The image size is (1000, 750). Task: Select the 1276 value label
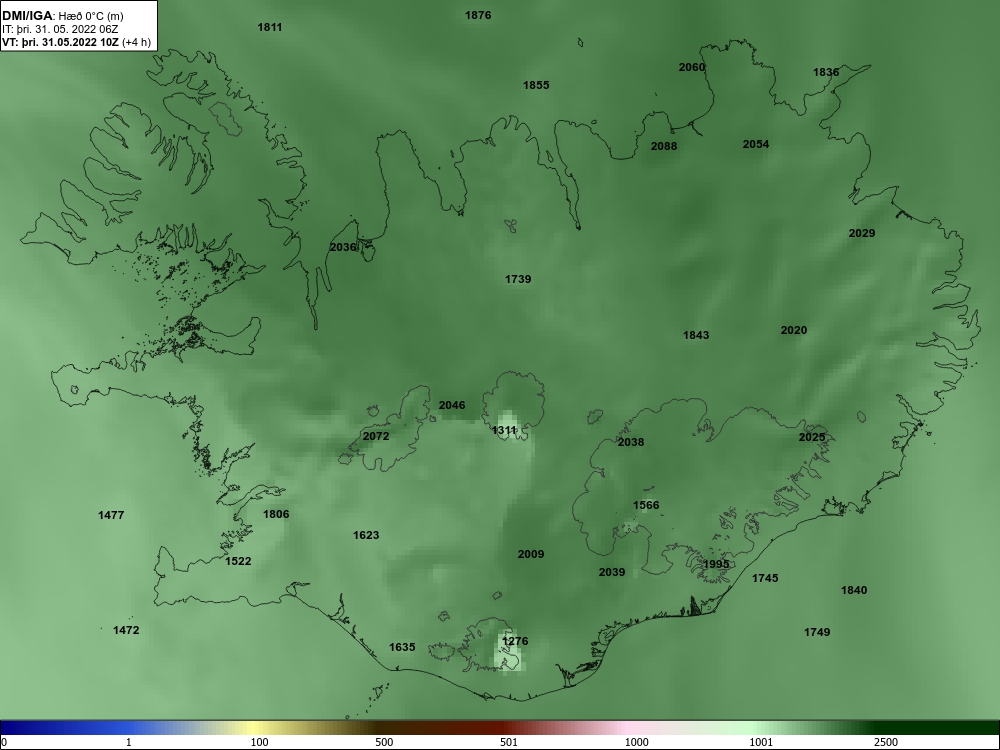coord(515,642)
